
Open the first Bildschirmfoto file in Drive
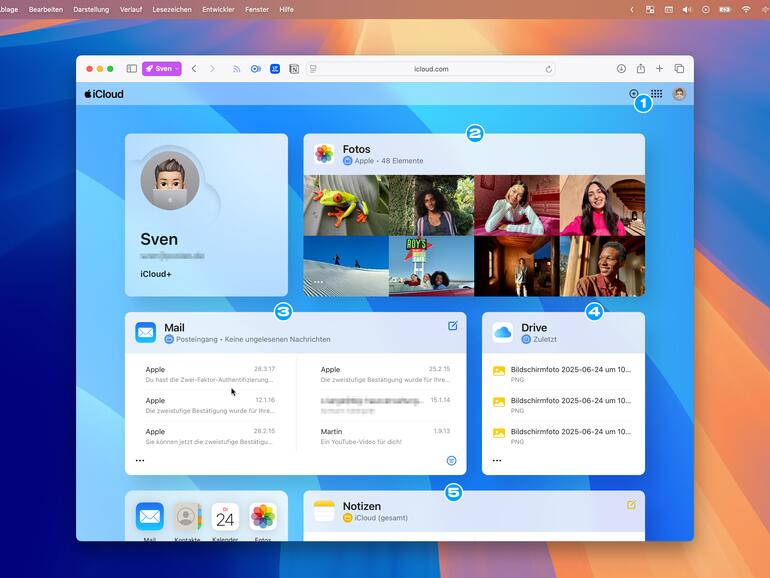[x=563, y=374]
